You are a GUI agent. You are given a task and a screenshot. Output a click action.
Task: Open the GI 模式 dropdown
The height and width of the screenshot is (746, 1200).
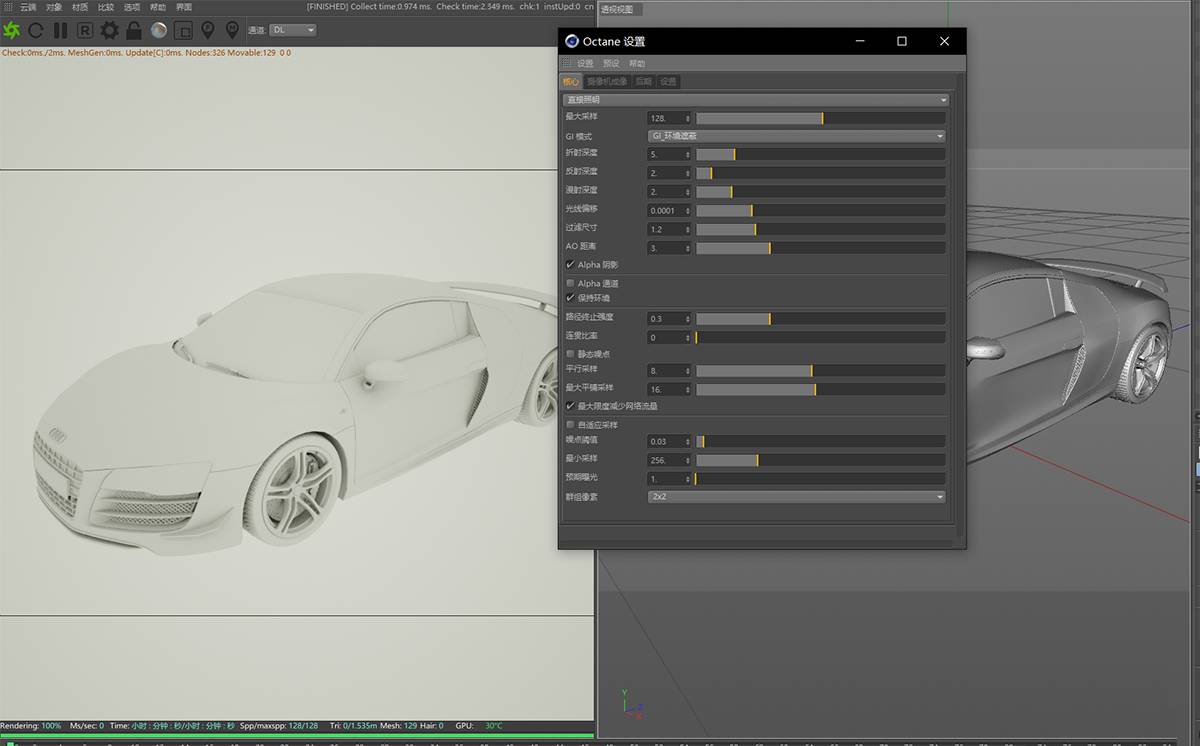pos(796,135)
